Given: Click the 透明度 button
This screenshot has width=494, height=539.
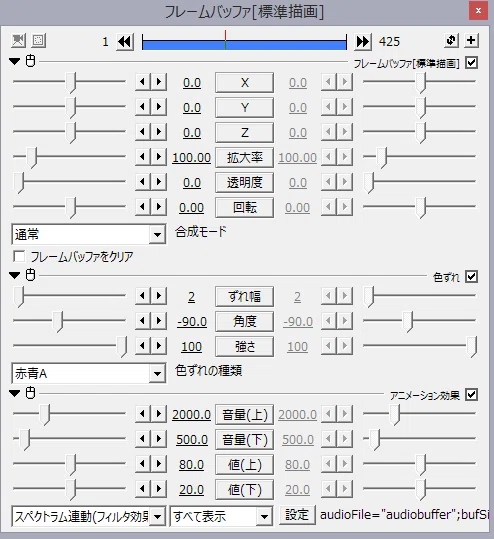Looking at the screenshot, I should pos(244,183).
